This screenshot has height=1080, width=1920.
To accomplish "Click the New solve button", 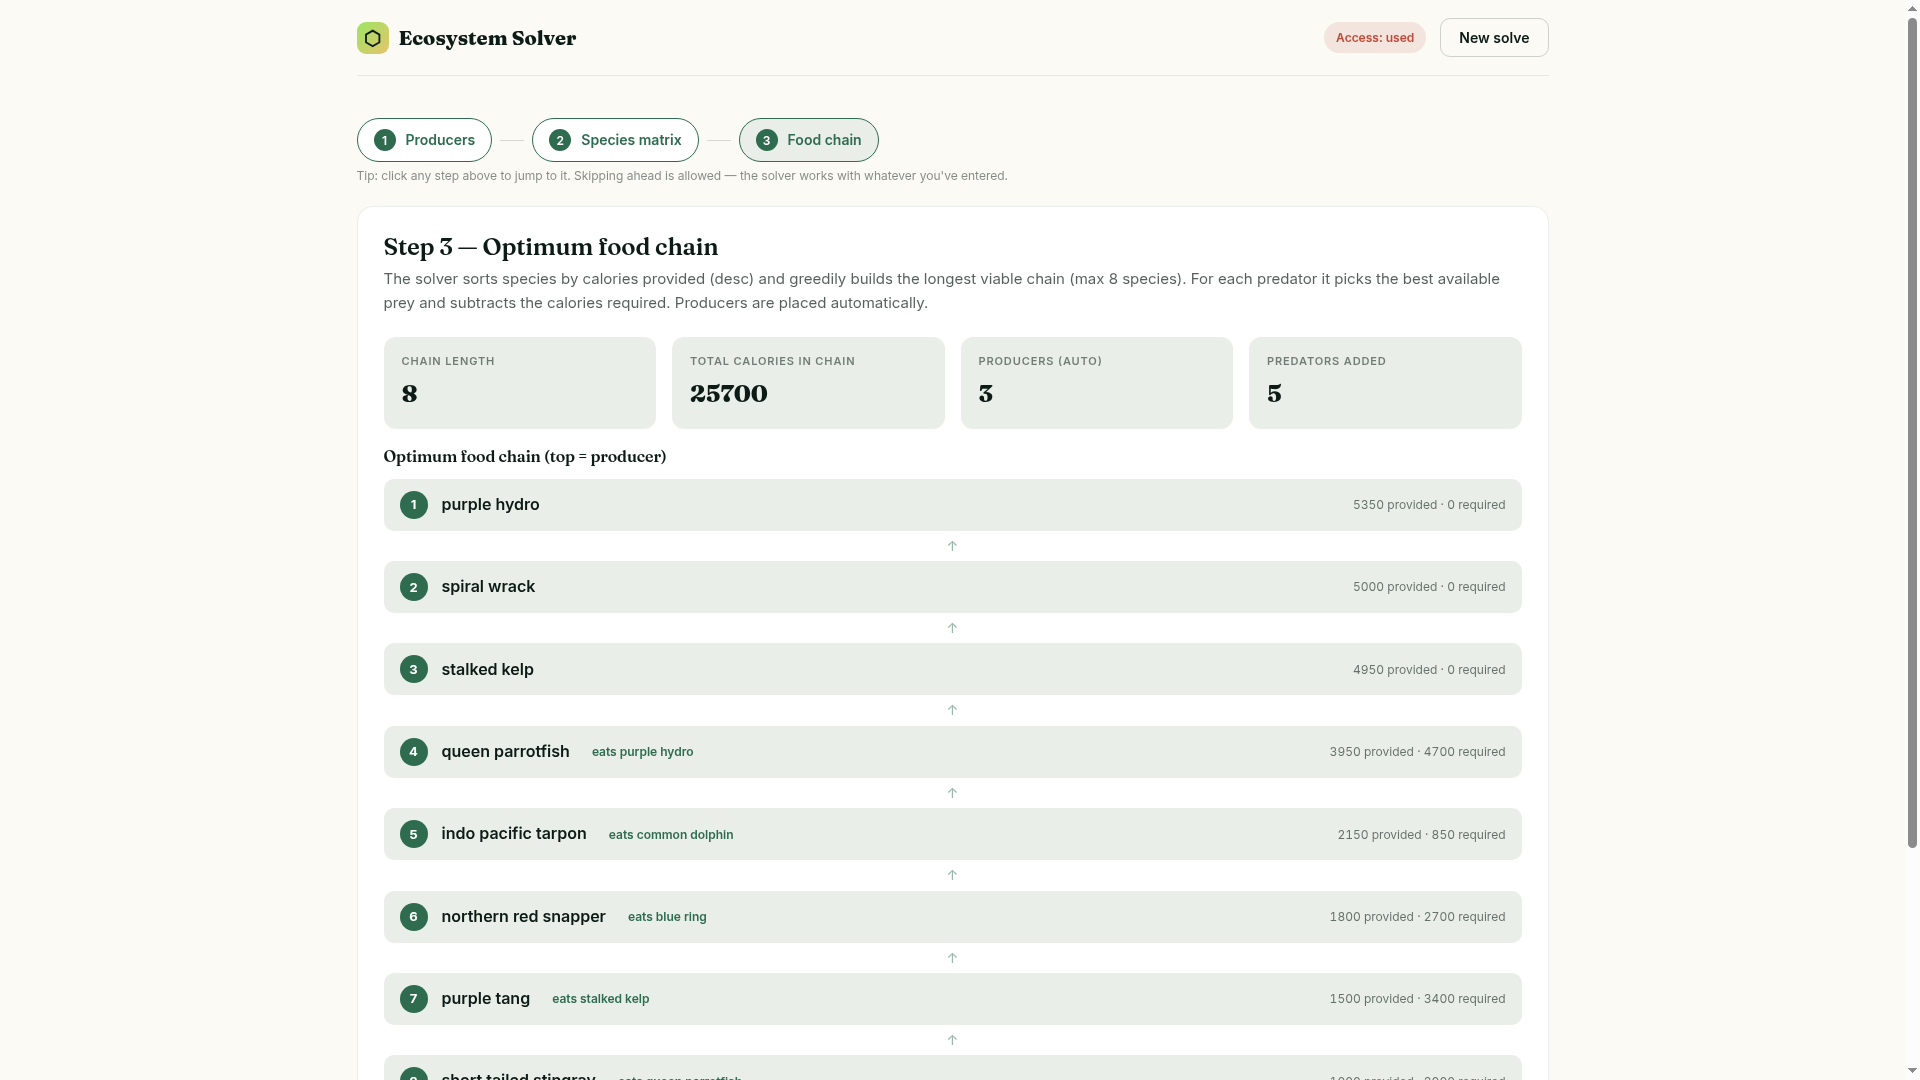I will click(x=1494, y=38).
